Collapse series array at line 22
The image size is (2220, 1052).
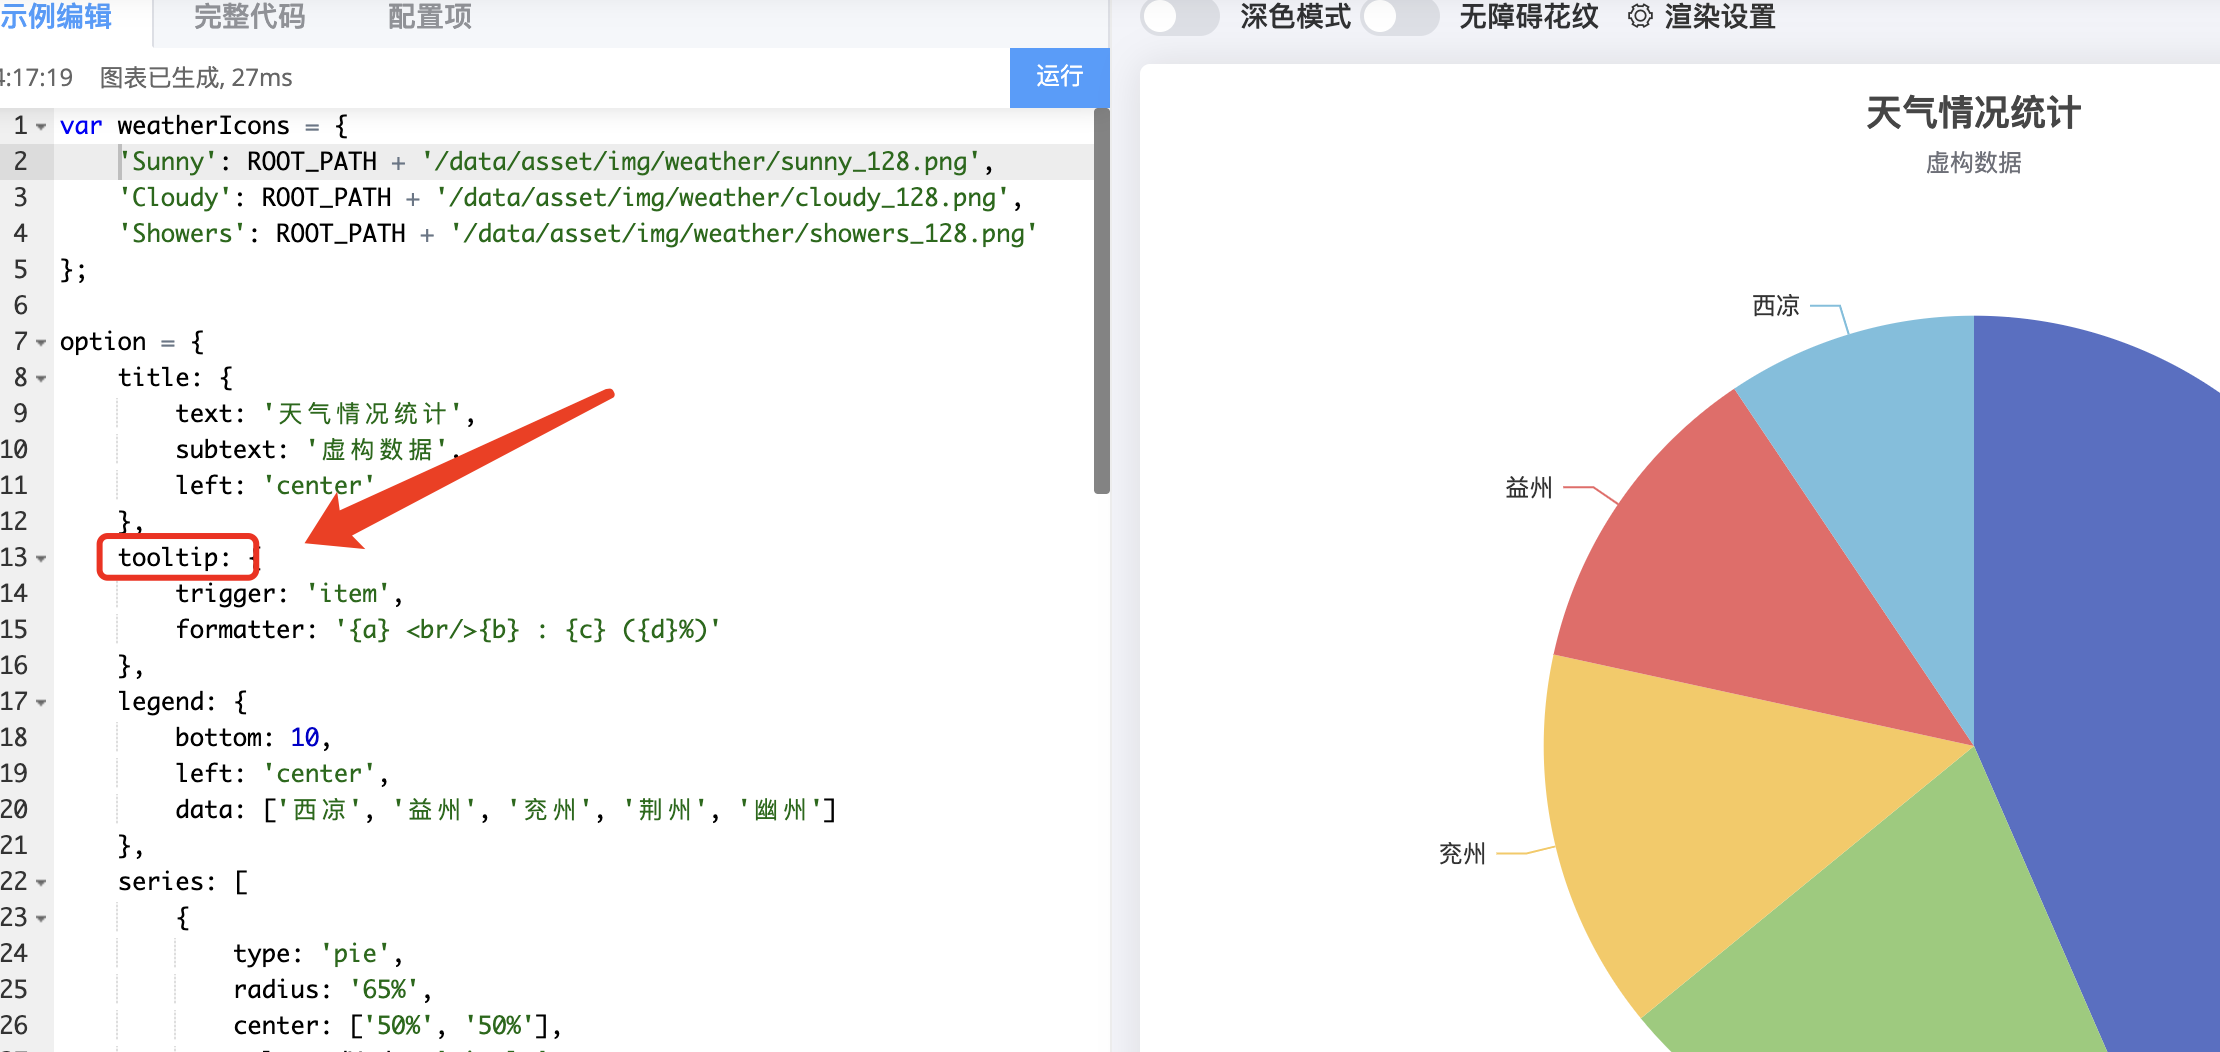pyautogui.click(x=41, y=883)
